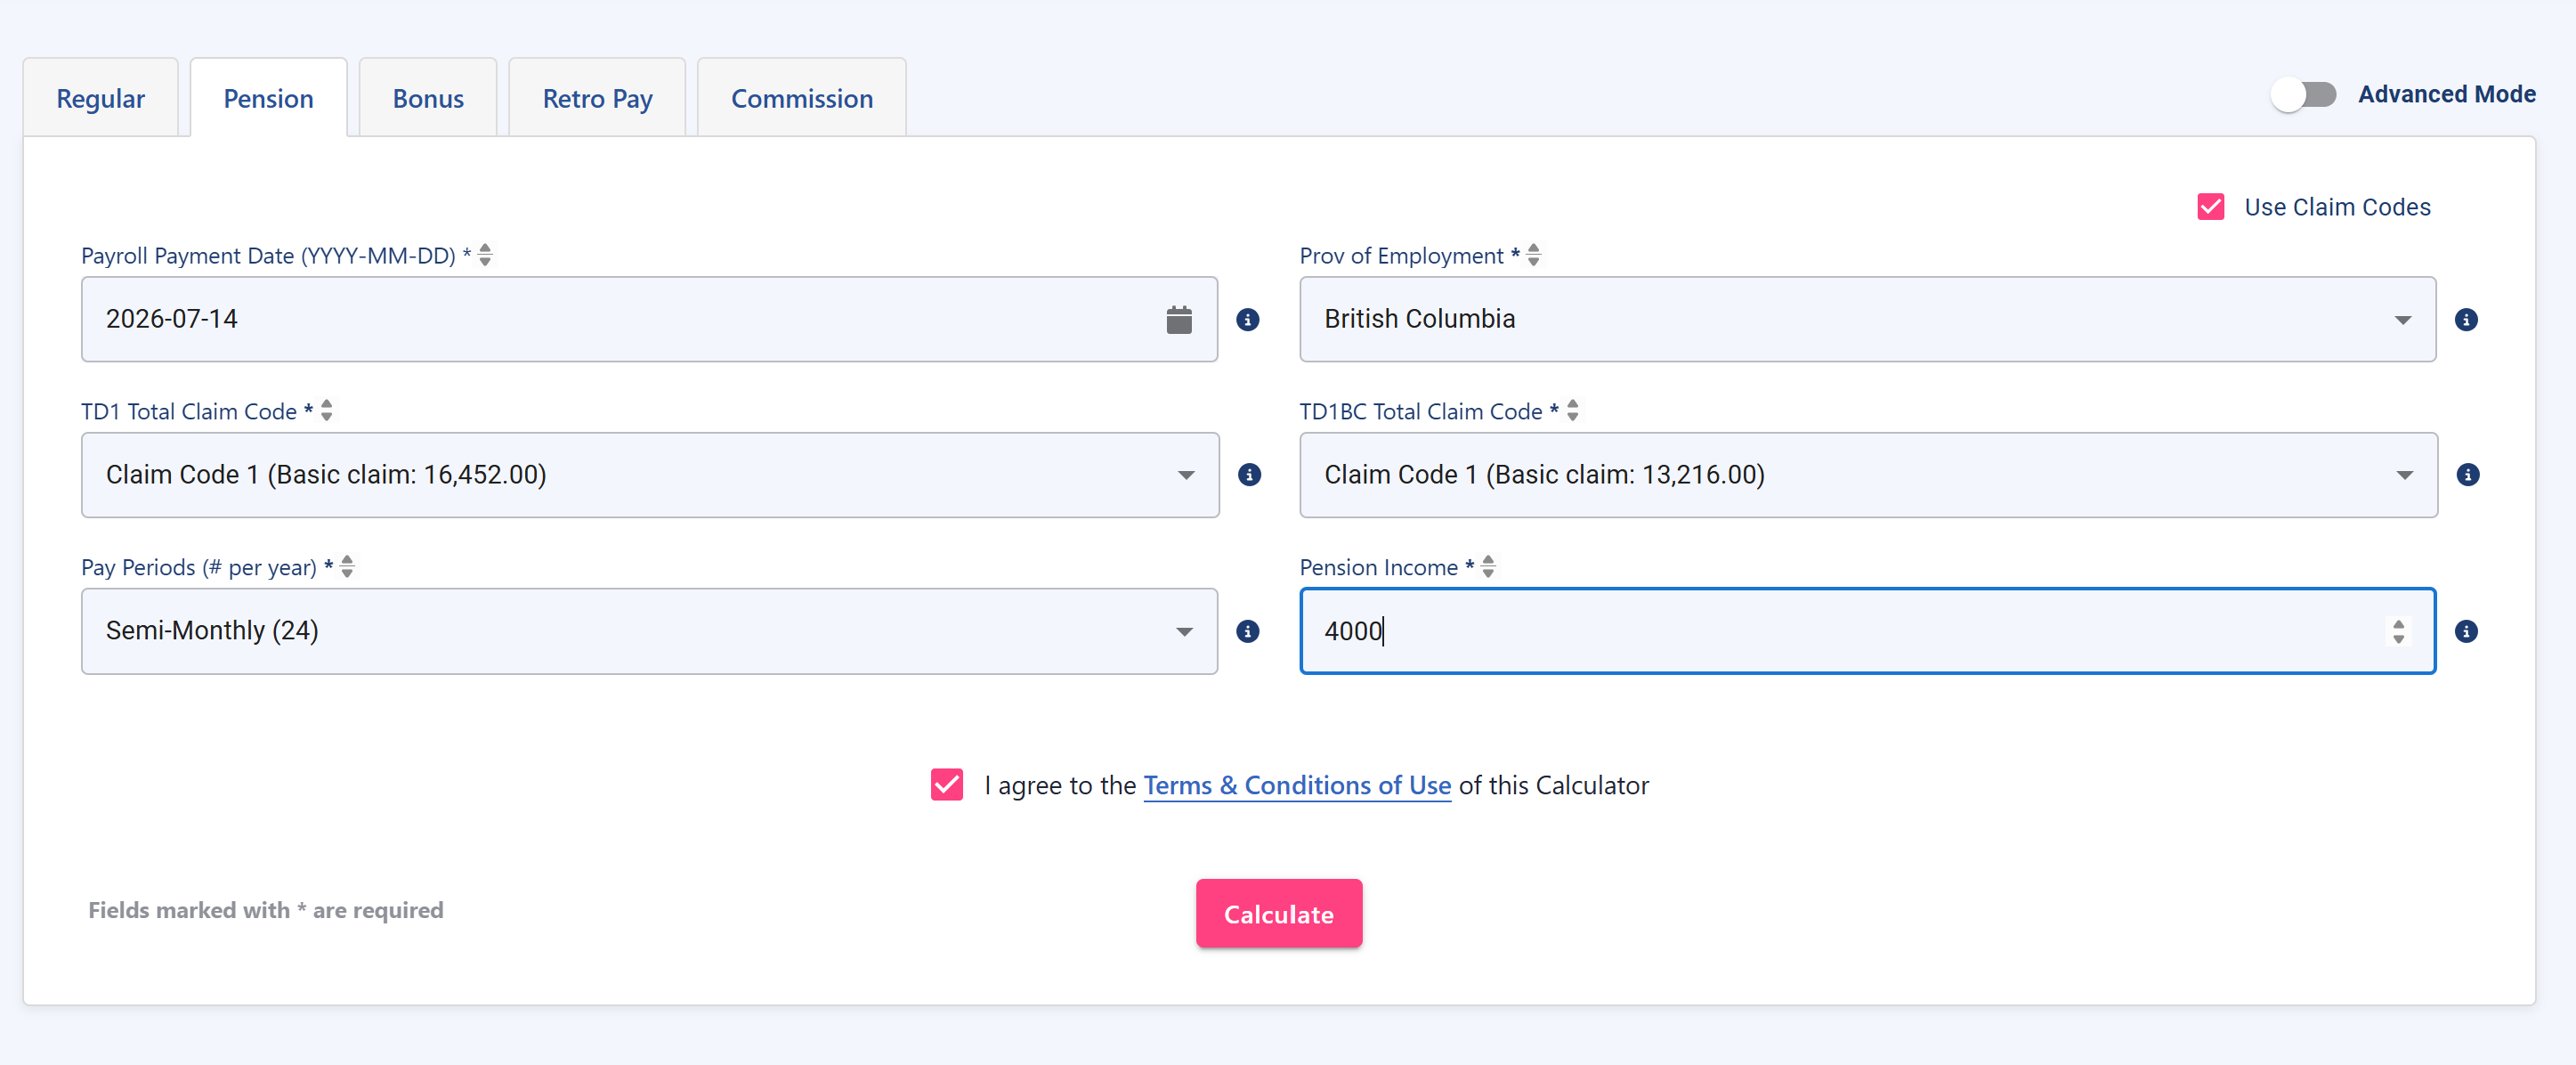The image size is (2576, 1065).
Task: Click sort arrows beside TD1BC Total Claim Code label
Action: pos(1572,410)
